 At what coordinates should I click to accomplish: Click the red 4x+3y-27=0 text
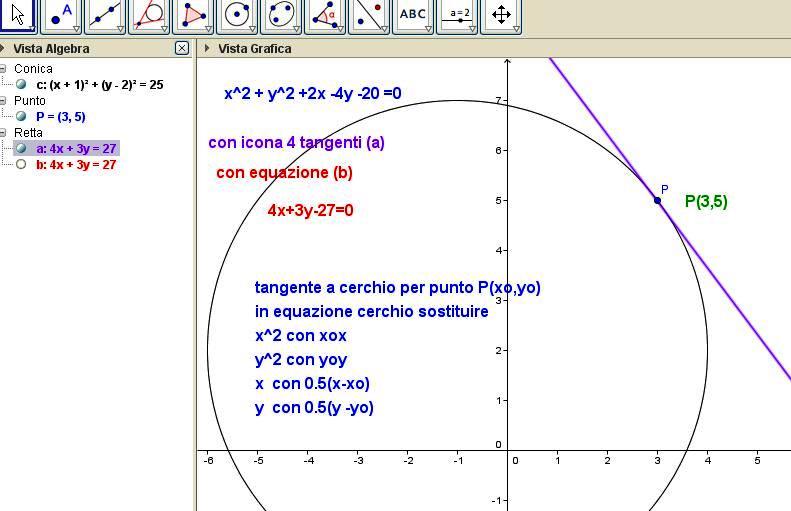310,210
